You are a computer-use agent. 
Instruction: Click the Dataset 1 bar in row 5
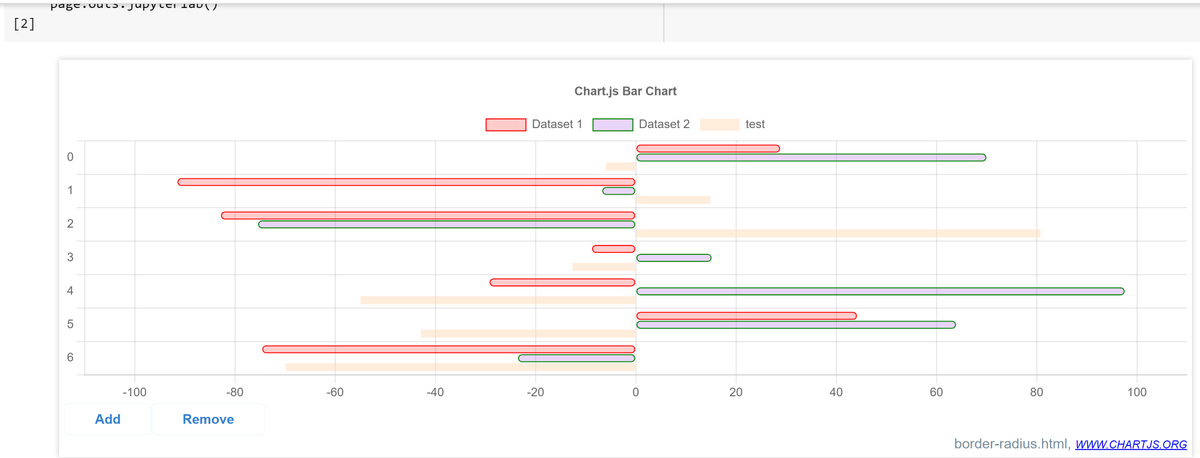pos(746,316)
